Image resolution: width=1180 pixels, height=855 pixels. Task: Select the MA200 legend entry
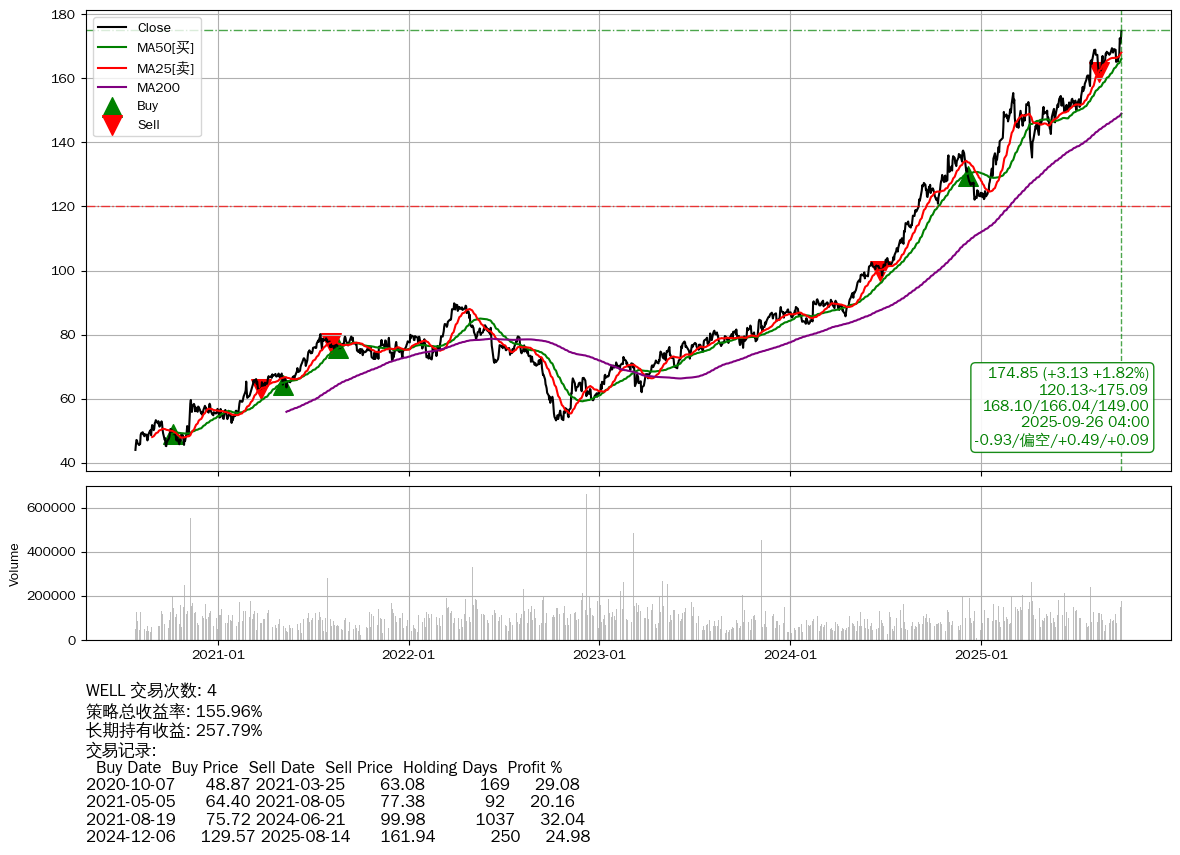tap(158, 87)
